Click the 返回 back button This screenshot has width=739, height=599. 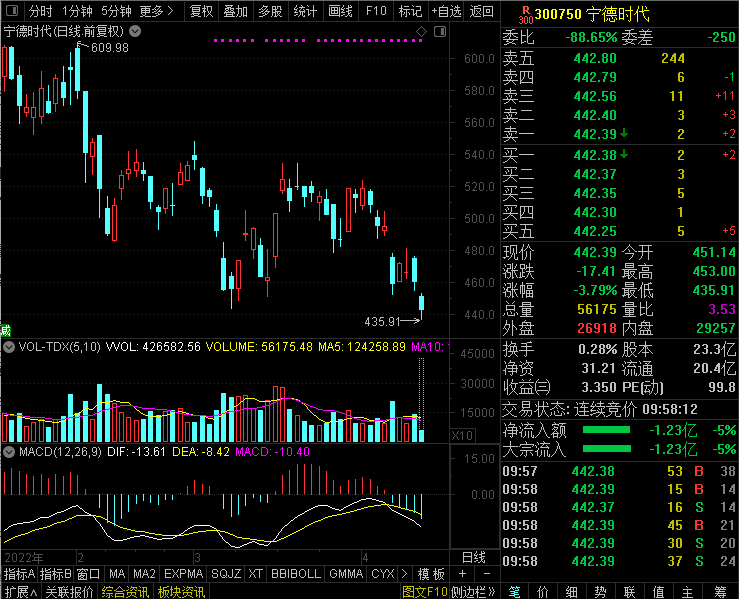[481, 11]
